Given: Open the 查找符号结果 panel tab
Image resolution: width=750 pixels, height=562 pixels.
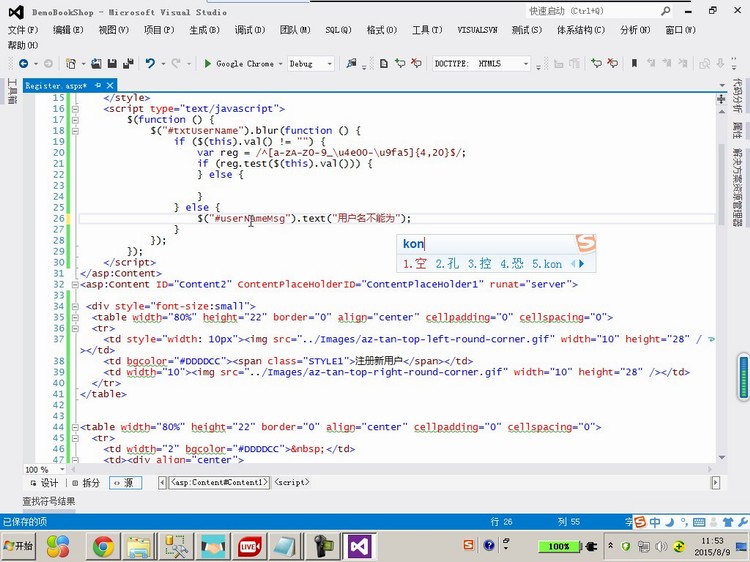Looking at the screenshot, I should pyautogui.click(x=49, y=501).
